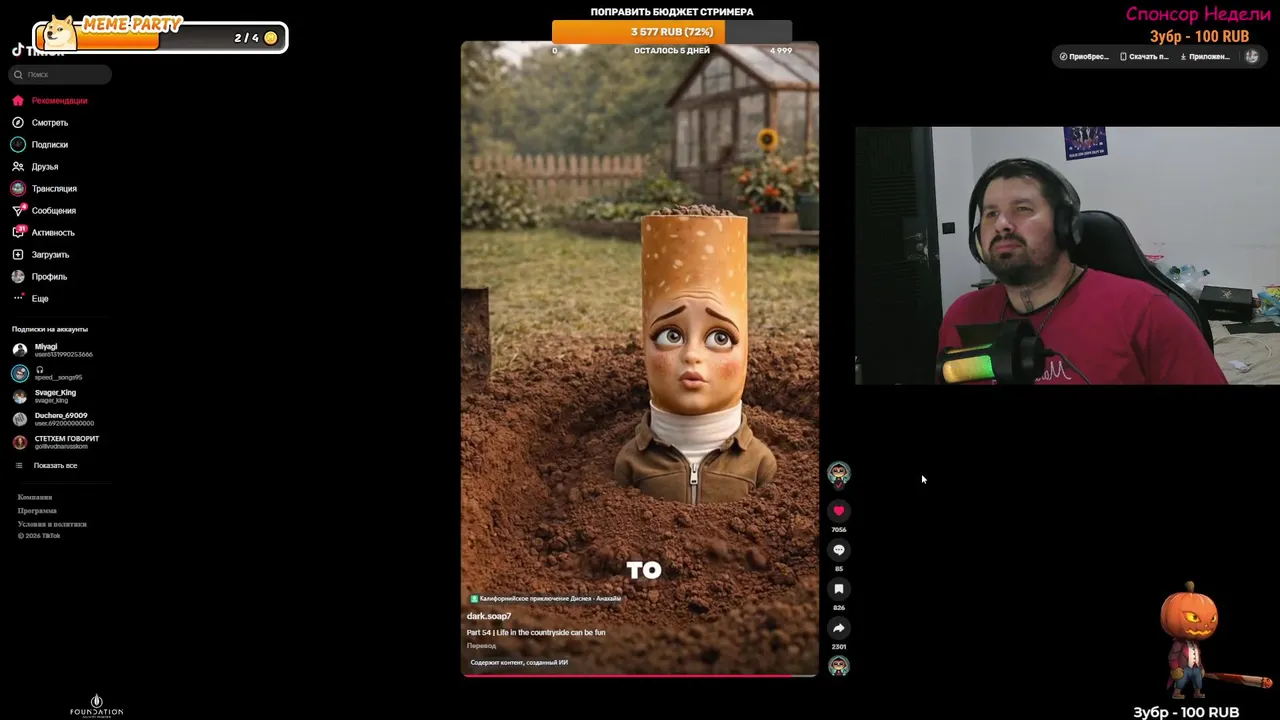Open СТЕТХЕМ ГОВОРИТ account
This screenshot has height=720, width=1280.
(x=55, y=442)
